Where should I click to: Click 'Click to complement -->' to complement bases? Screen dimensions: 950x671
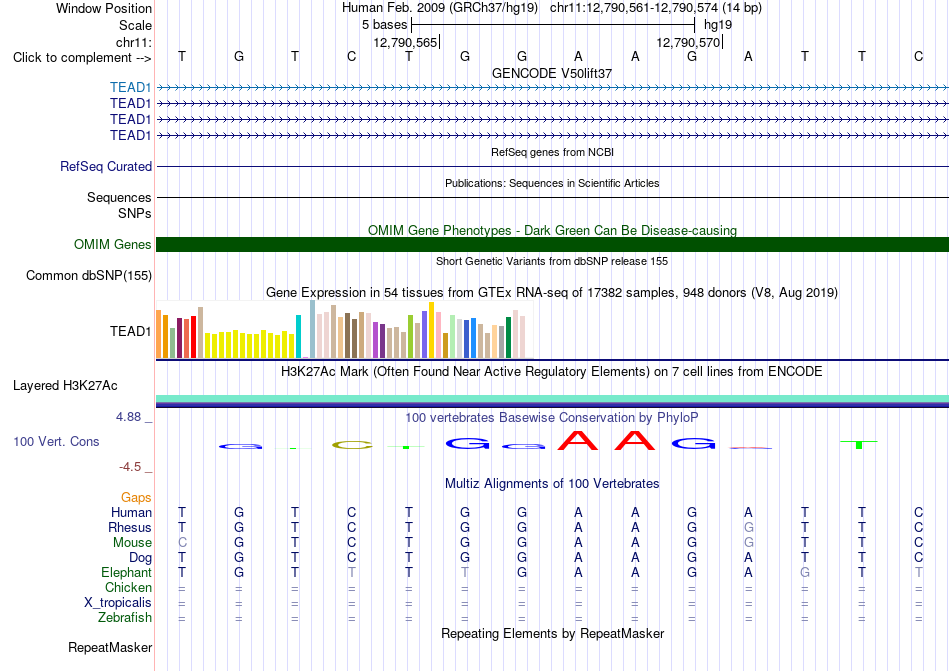tap(82, 58)
